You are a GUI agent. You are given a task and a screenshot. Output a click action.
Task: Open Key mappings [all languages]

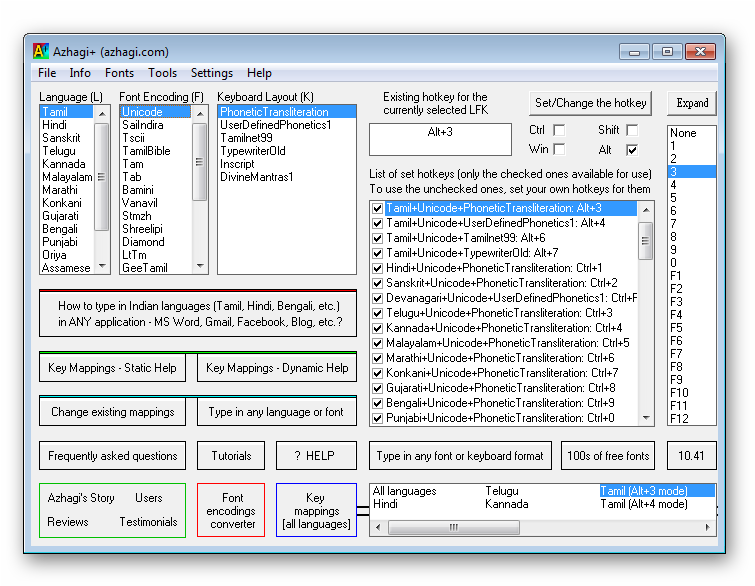316,510
